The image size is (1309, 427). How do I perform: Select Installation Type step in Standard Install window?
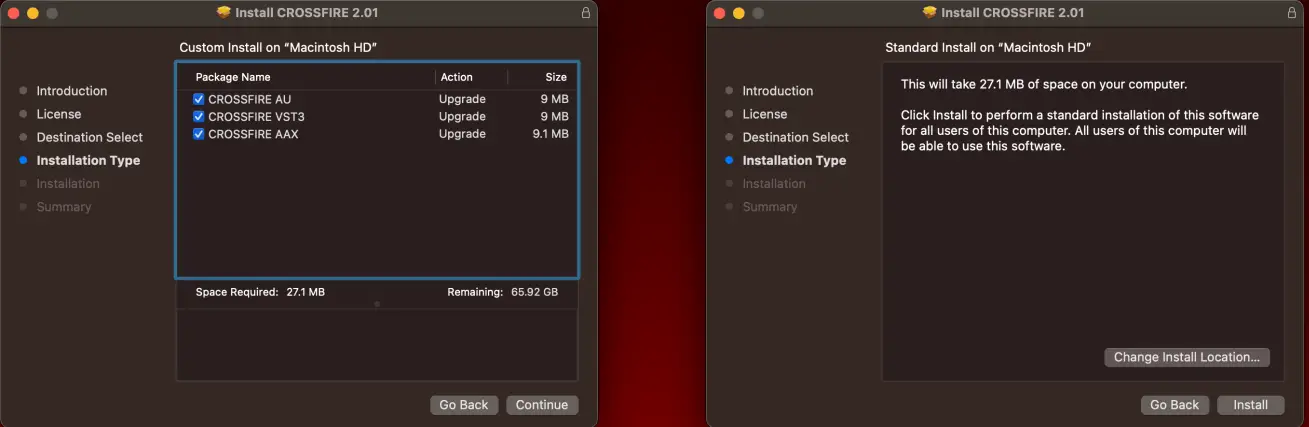click(x=794, y=160)
